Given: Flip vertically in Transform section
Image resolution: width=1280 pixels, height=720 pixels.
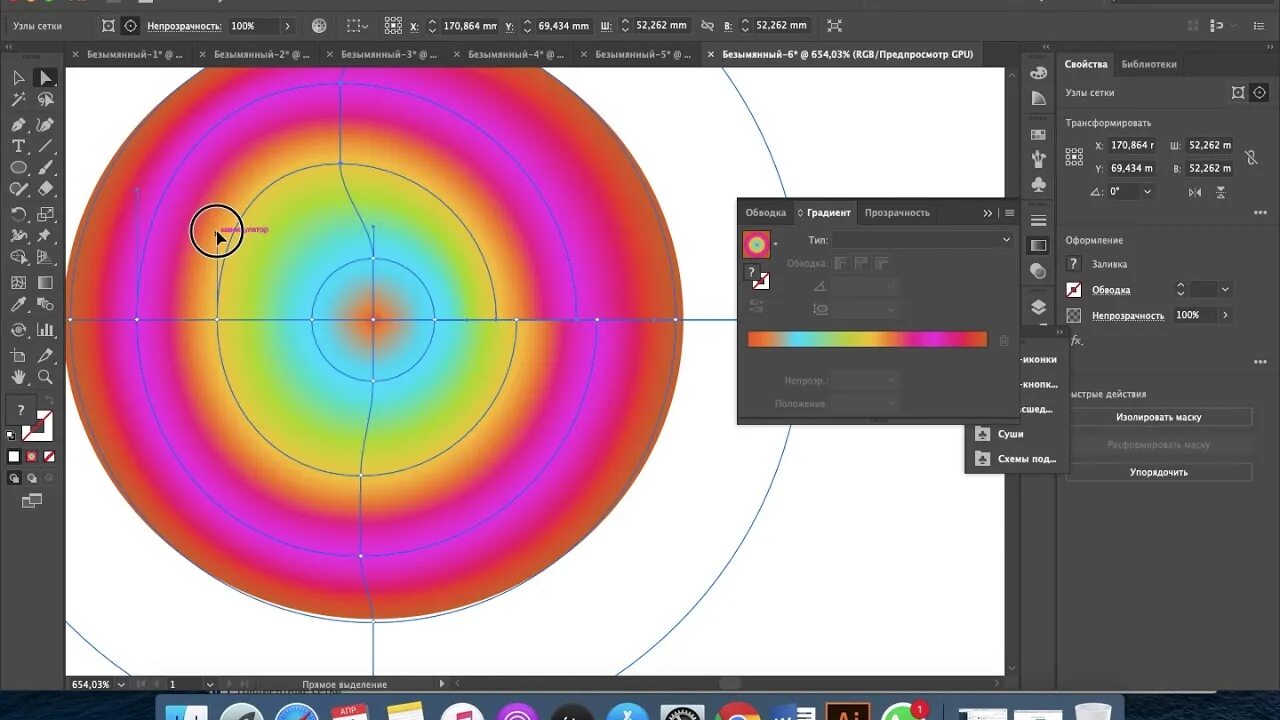Looking at the screenshot, I should click(x=1221, y=192).
